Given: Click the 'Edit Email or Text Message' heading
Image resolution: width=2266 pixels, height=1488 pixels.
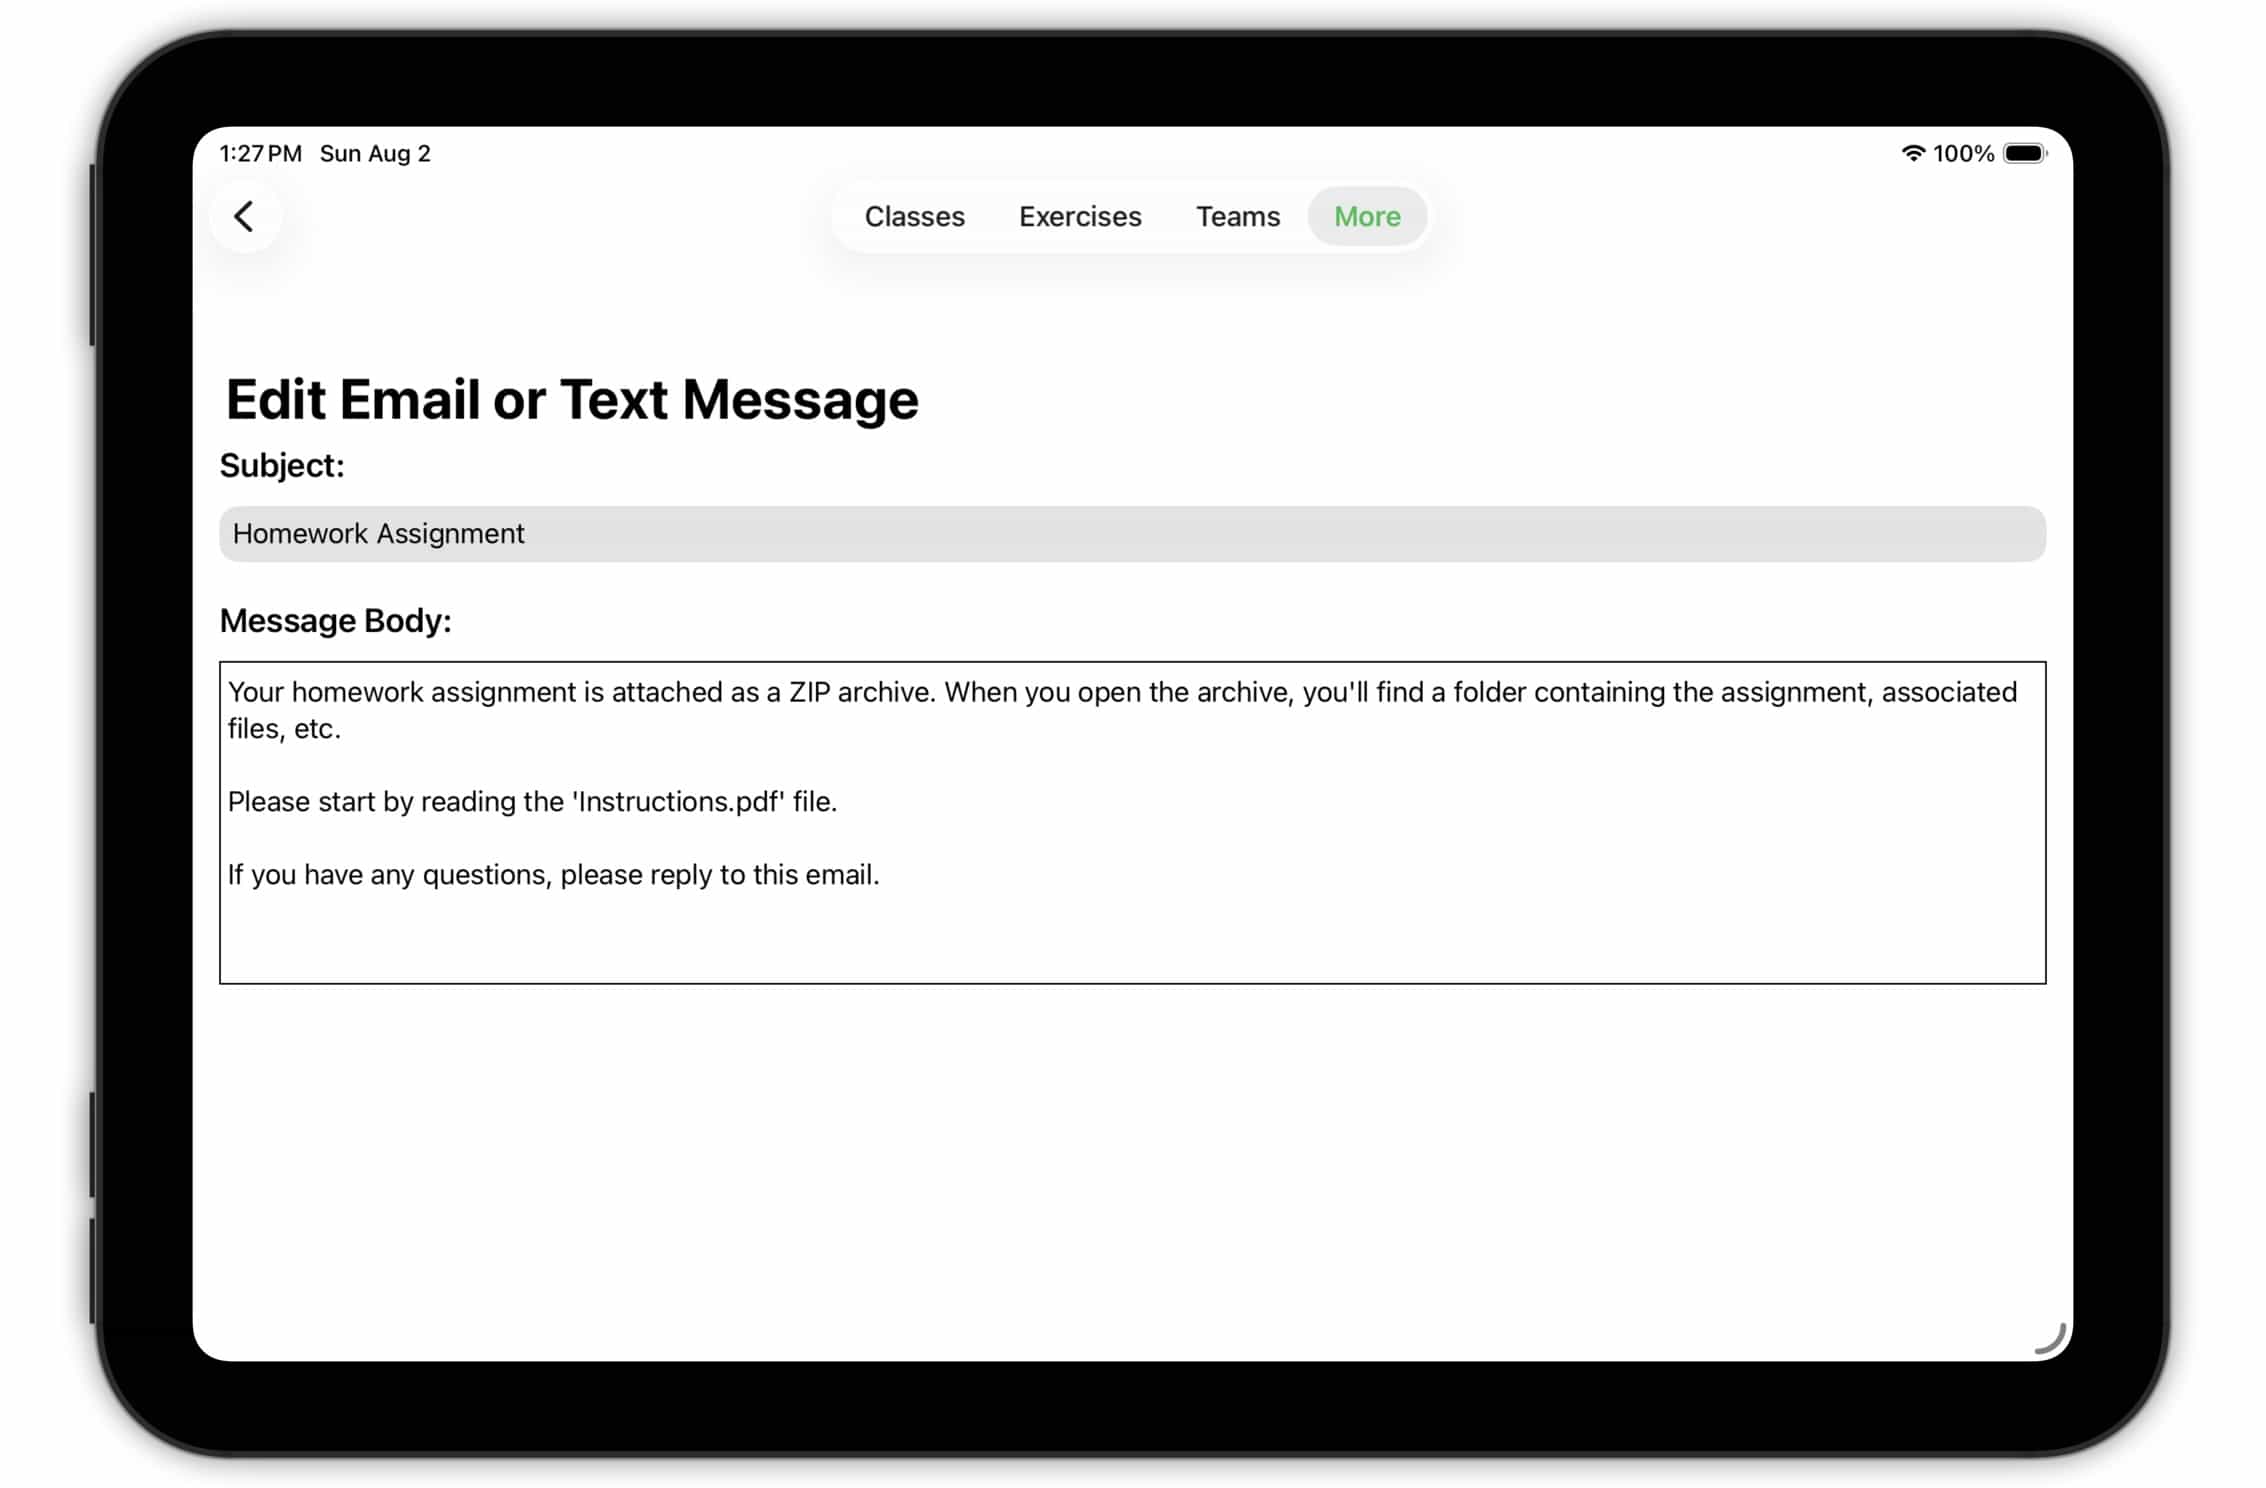Looking at the screenshot, I should point(572,399).
